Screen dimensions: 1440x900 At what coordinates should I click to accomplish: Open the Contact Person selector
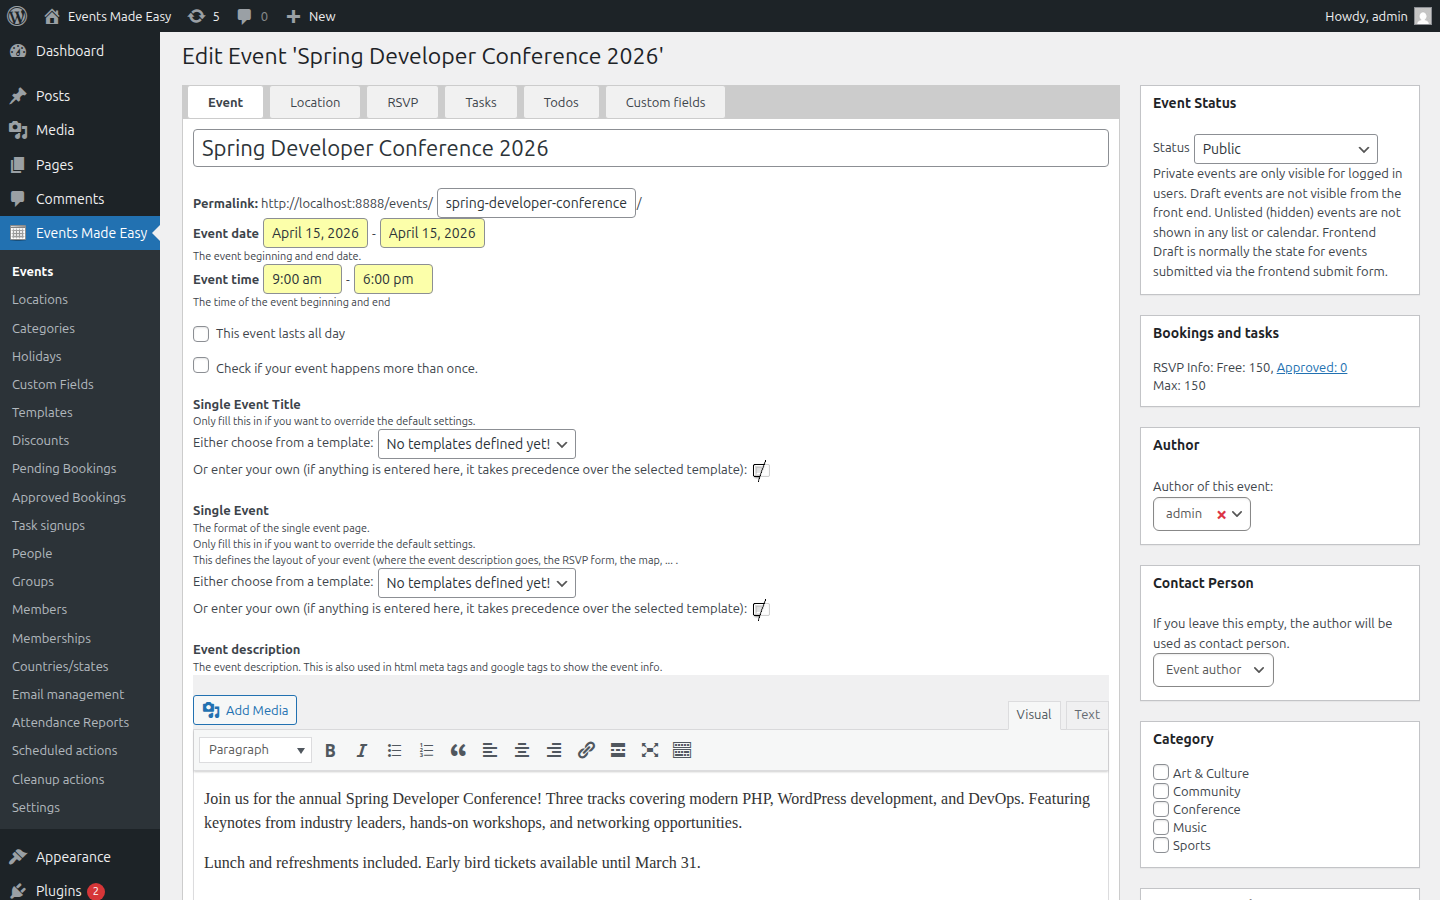pos(1213,670)
